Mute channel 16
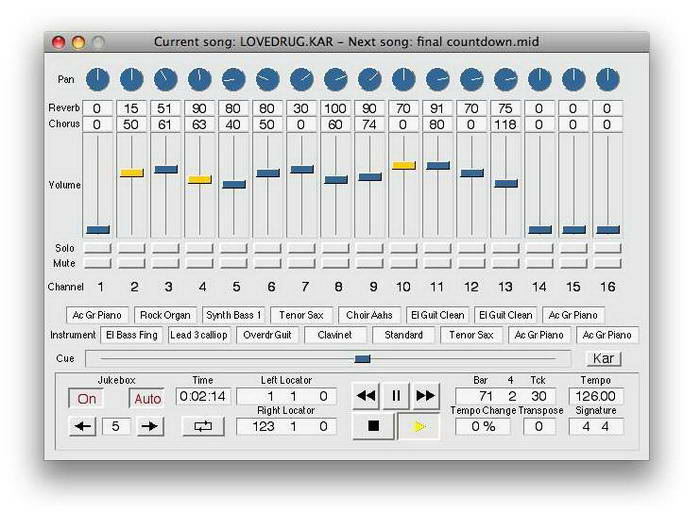The width and height of the screenshot is (700, 512). pyautogui.click(x=607, y=264)
